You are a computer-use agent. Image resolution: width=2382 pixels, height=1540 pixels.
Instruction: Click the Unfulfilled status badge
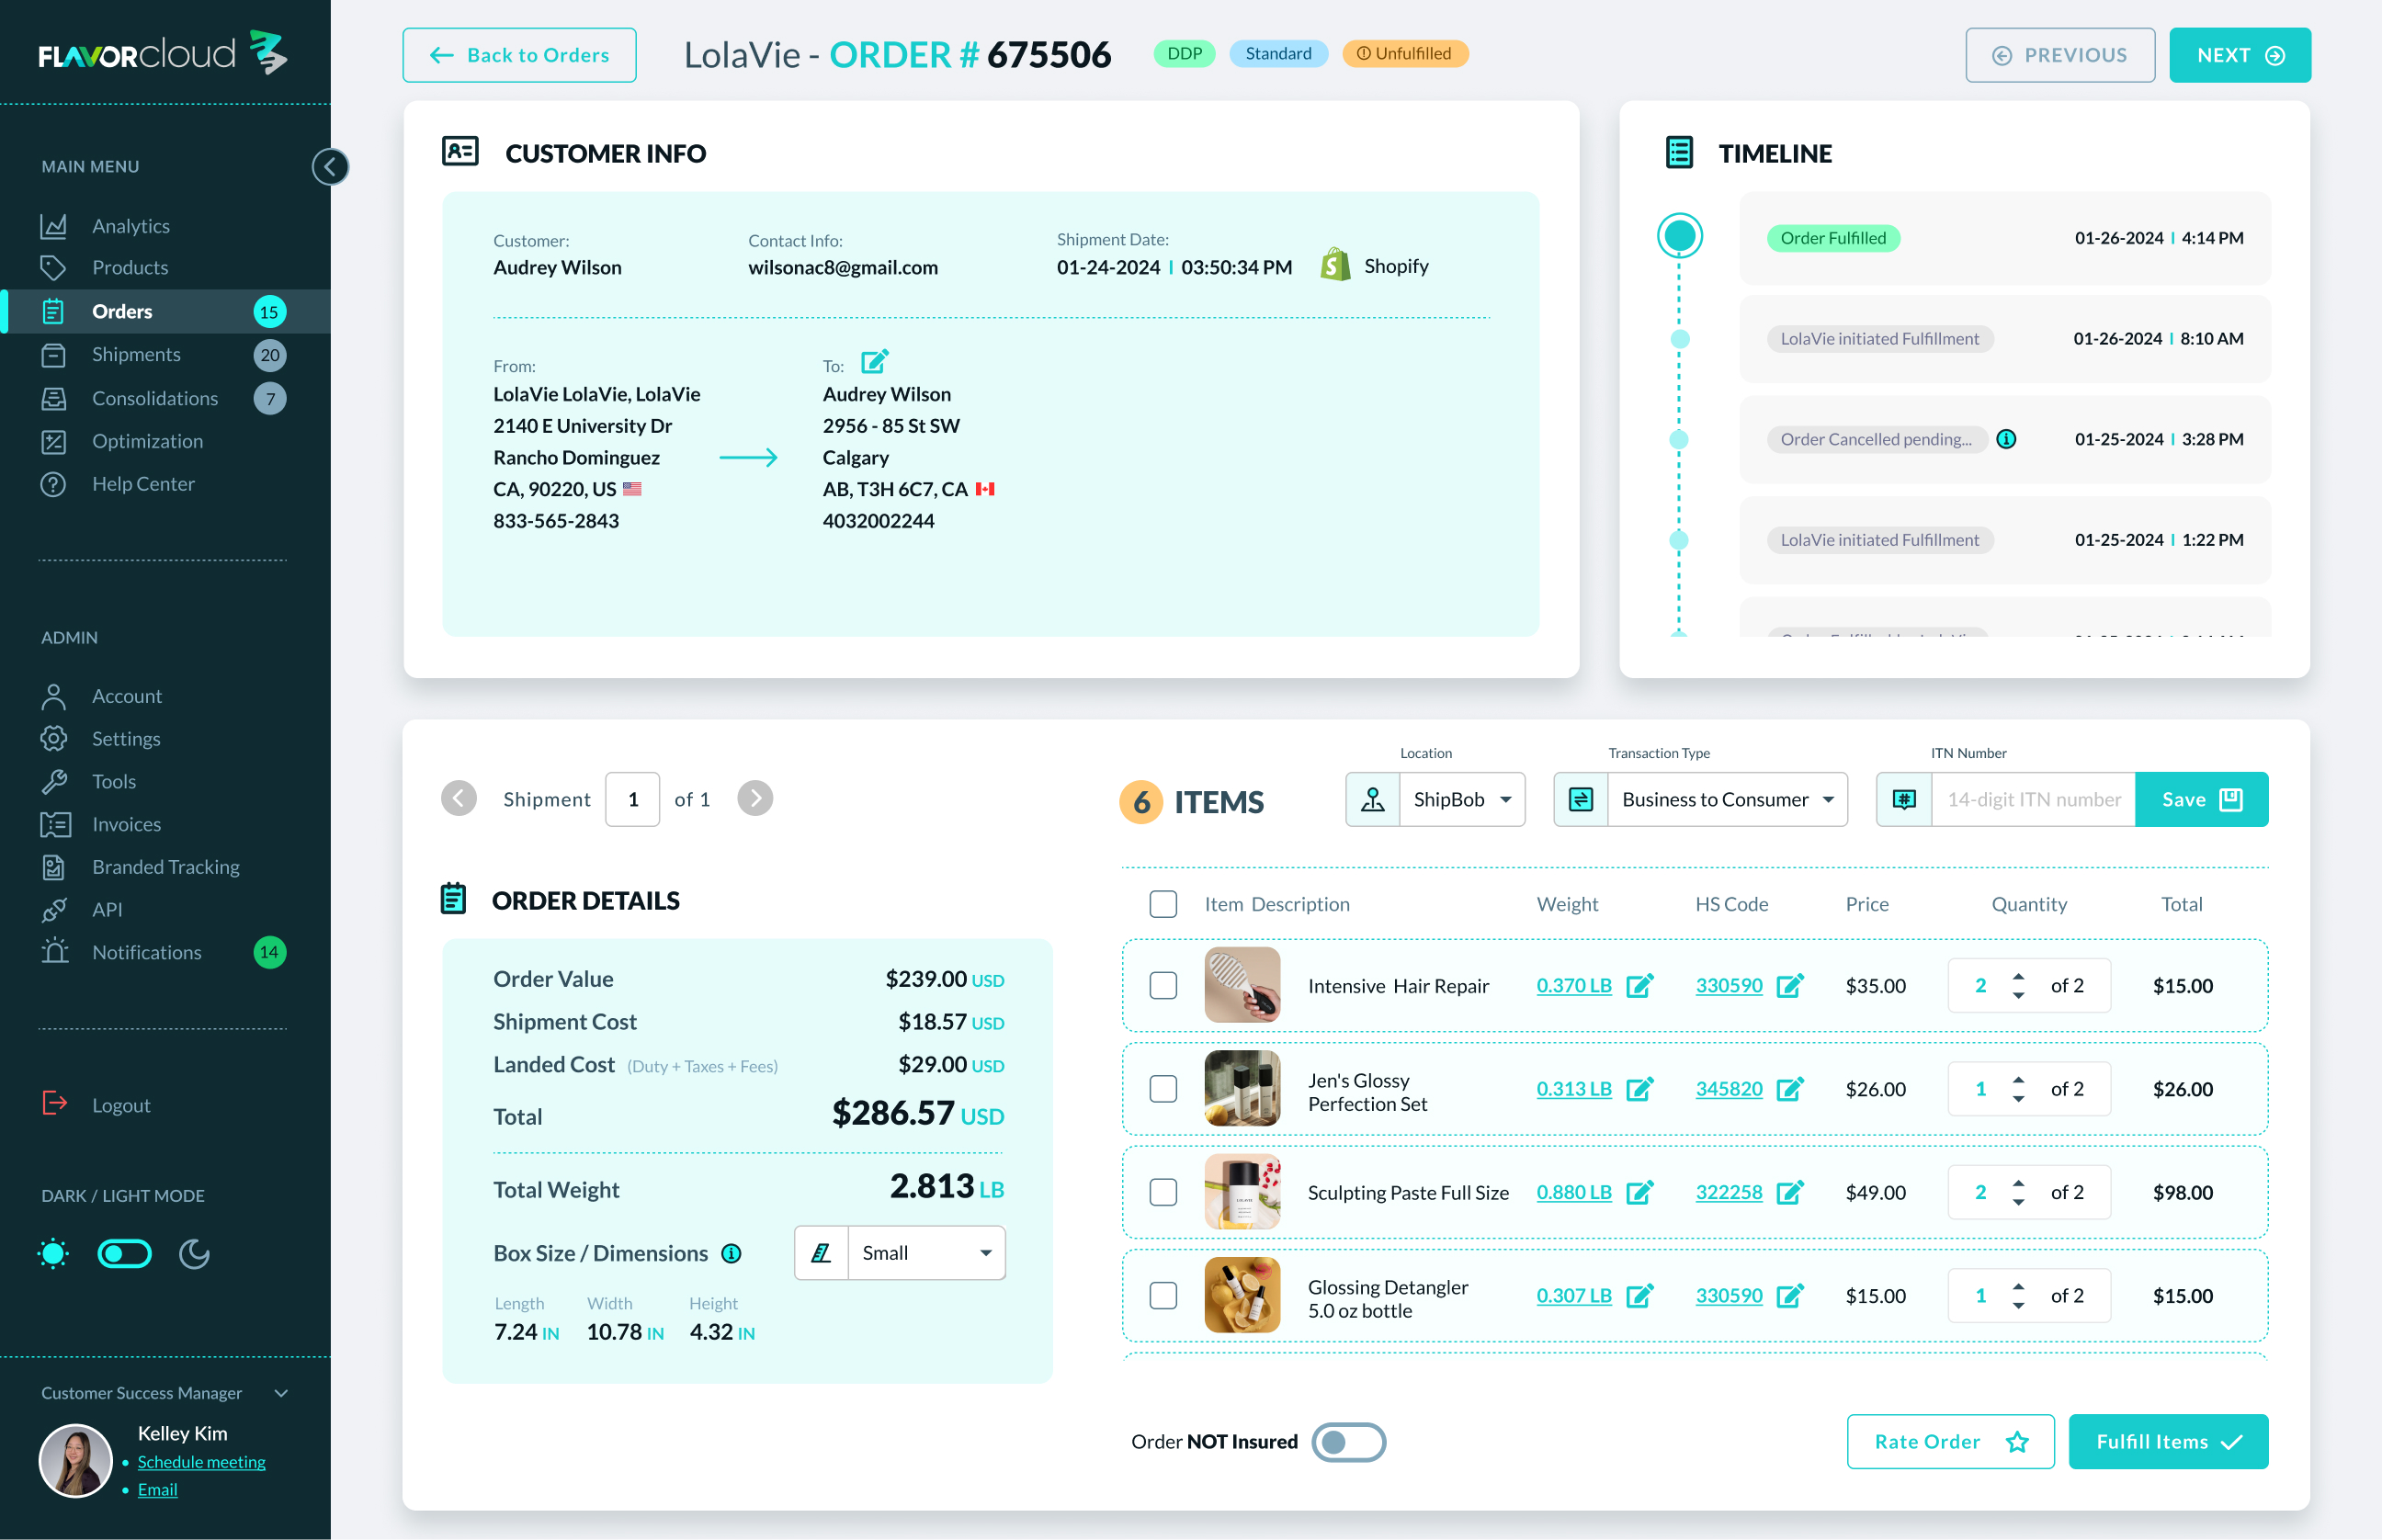pyautogui.click(x=1404, y=53)
